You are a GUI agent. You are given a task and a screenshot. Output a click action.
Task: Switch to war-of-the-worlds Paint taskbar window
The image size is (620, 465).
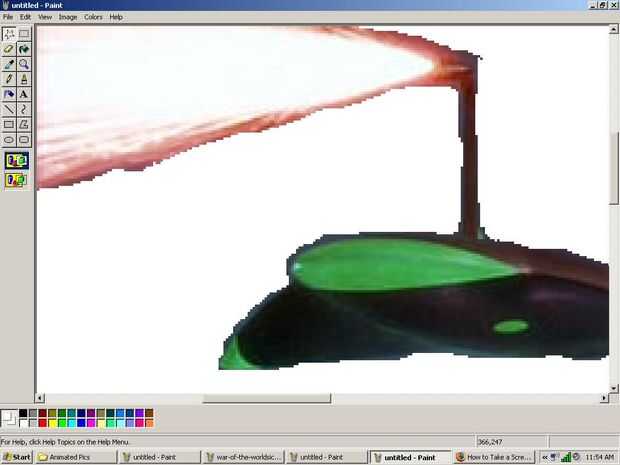(243, 457)
